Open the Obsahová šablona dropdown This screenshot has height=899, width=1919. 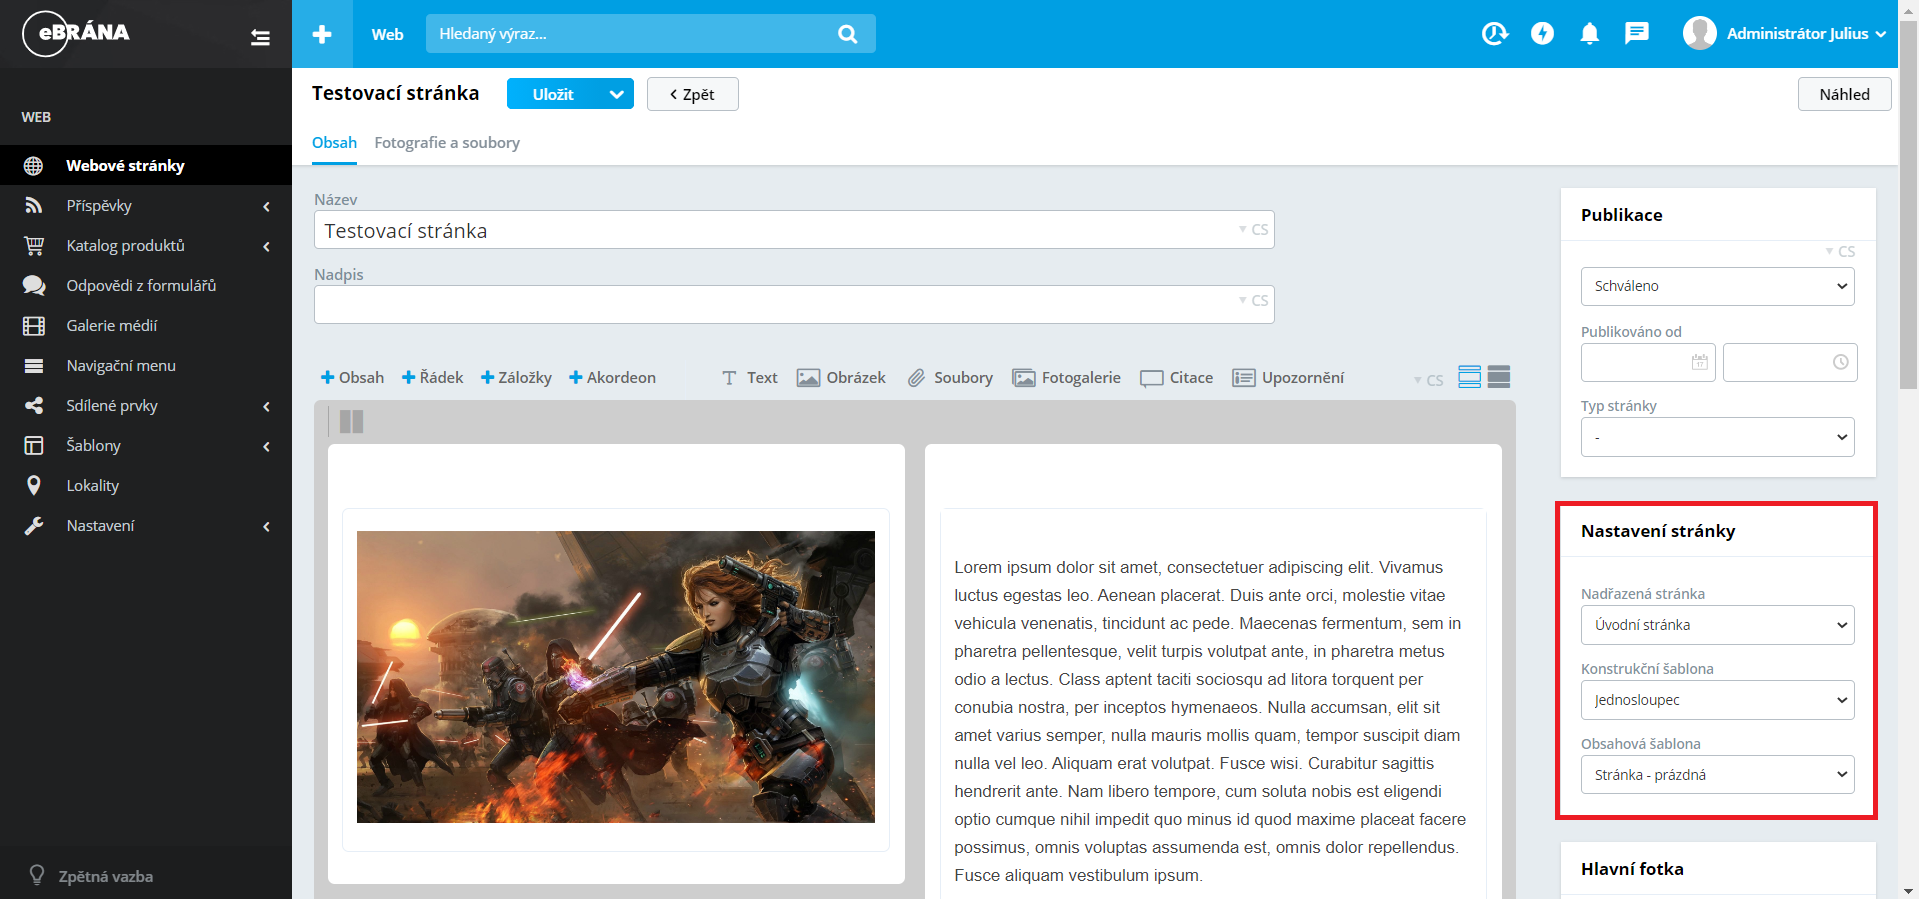pyautogui.click(x=1717, y=775)
